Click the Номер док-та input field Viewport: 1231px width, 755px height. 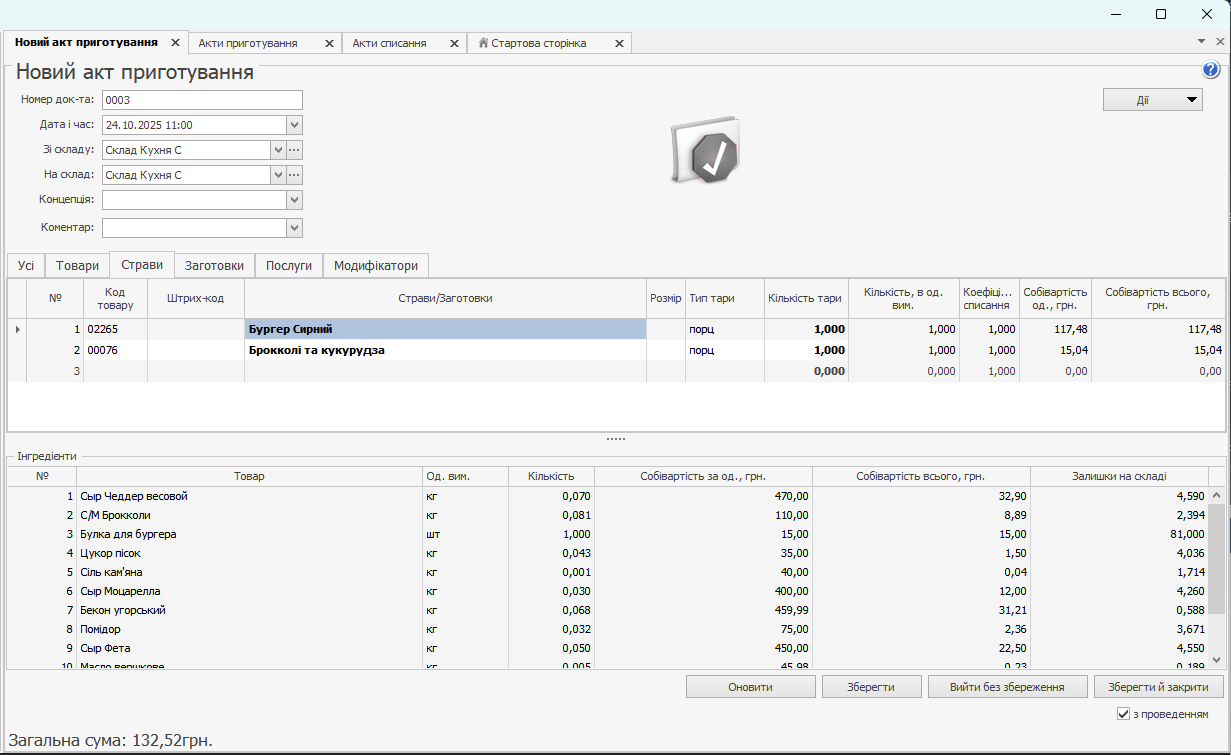[202, 100]
